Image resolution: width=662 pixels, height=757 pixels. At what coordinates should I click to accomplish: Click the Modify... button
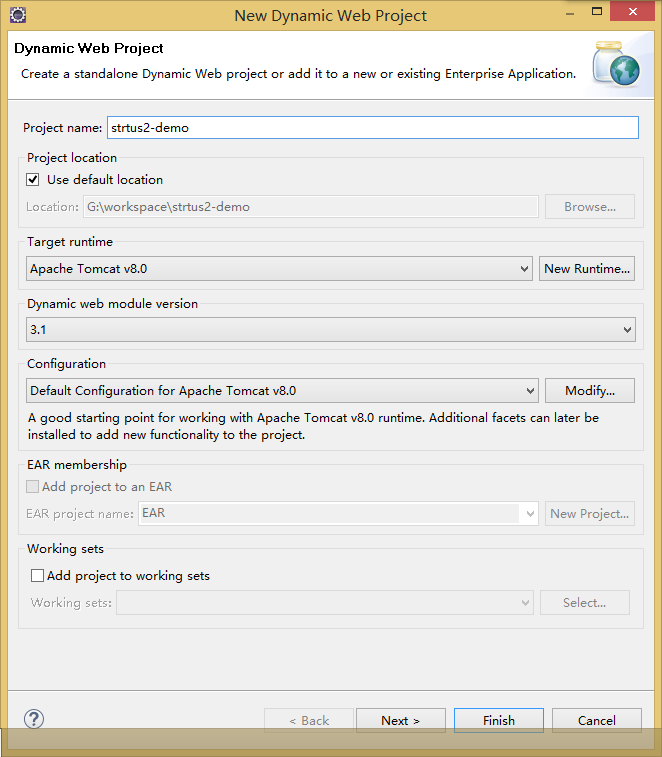[x=590, y=390]
